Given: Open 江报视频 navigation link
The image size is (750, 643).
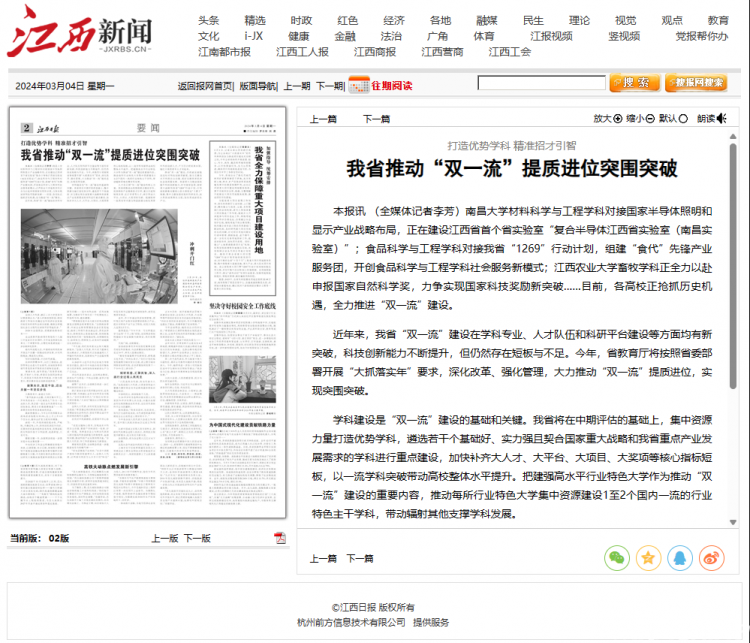Looking at the screenshot, I should tap(551, 36).
